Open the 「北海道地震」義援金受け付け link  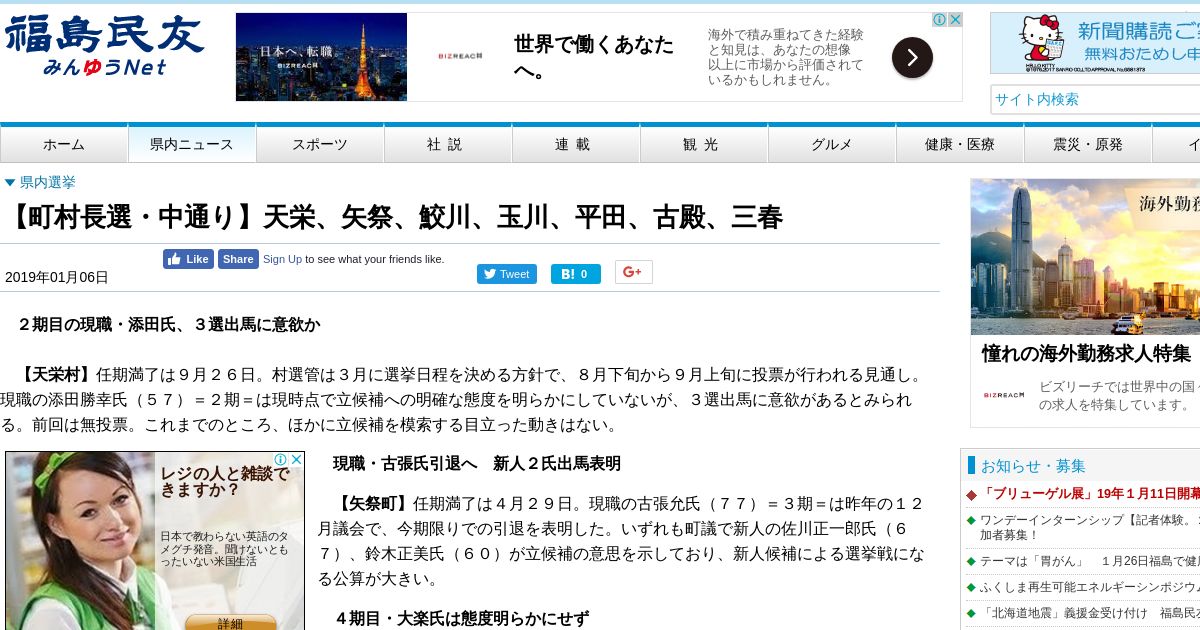(1090, 613)
